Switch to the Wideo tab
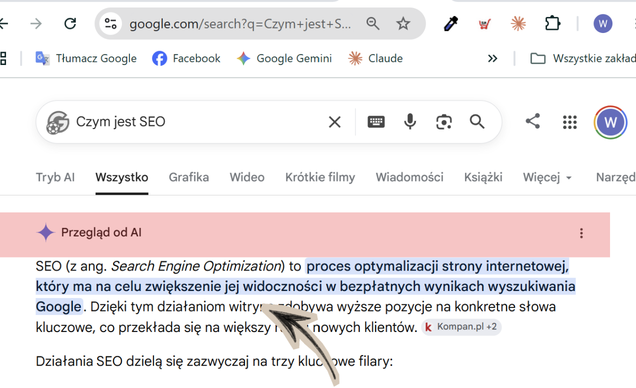Viewport: 636px width, 388px height. click(x=247, y=177)
